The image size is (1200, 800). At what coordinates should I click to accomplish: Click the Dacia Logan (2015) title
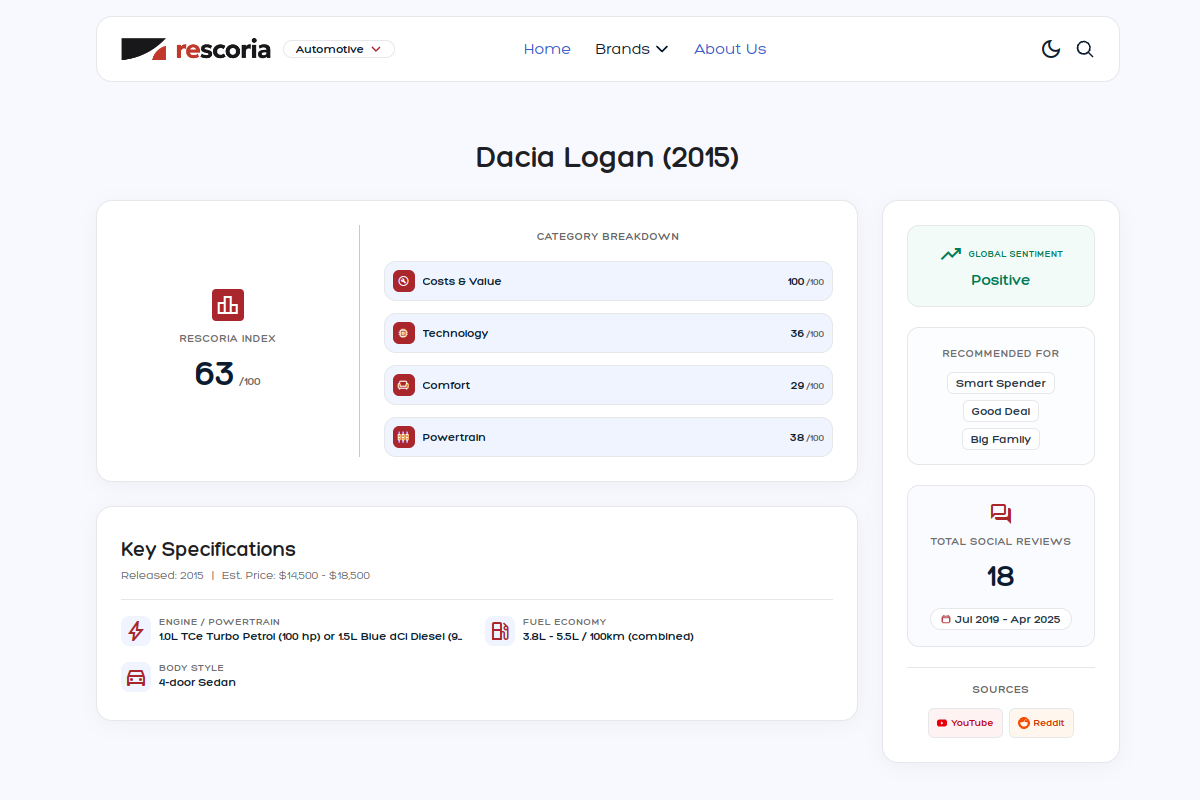(607, 157)
